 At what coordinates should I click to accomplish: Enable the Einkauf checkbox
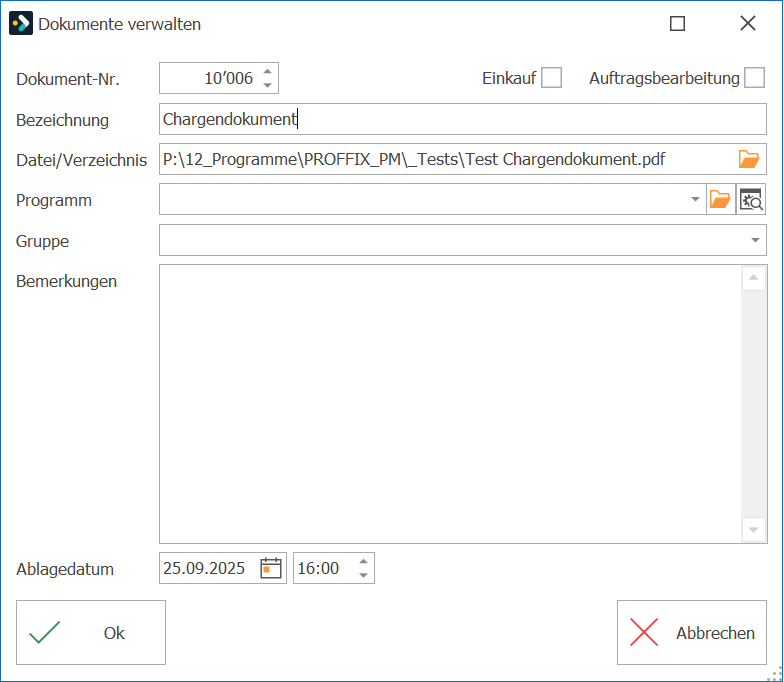point(552,78)
